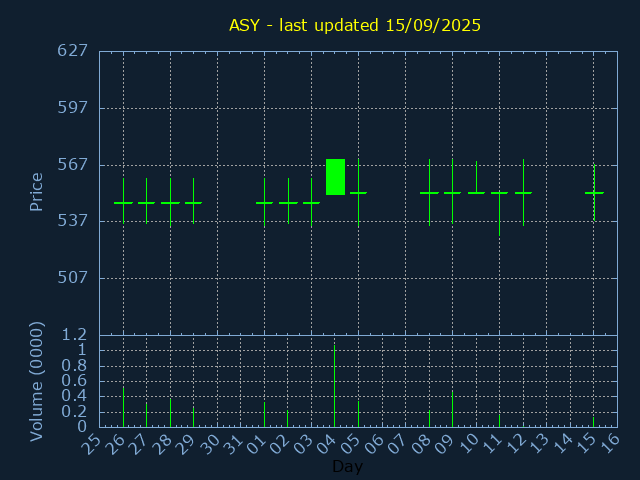The width and height of the screenshot is (640, 480).
Task: Click the 0.4 volume axis value
Action: click(74, 396)
